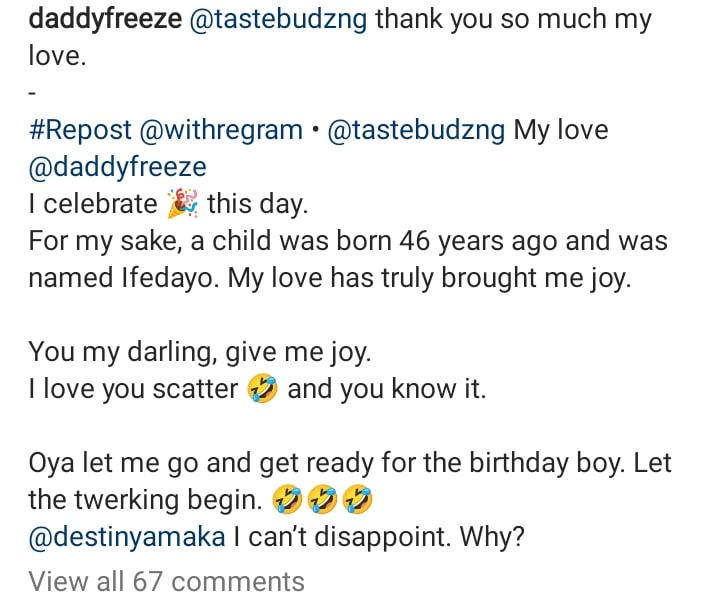Tap the comment 'I can't disappoint. Why?'
Viewport: 720px width, 599px height.
(379, 537)
